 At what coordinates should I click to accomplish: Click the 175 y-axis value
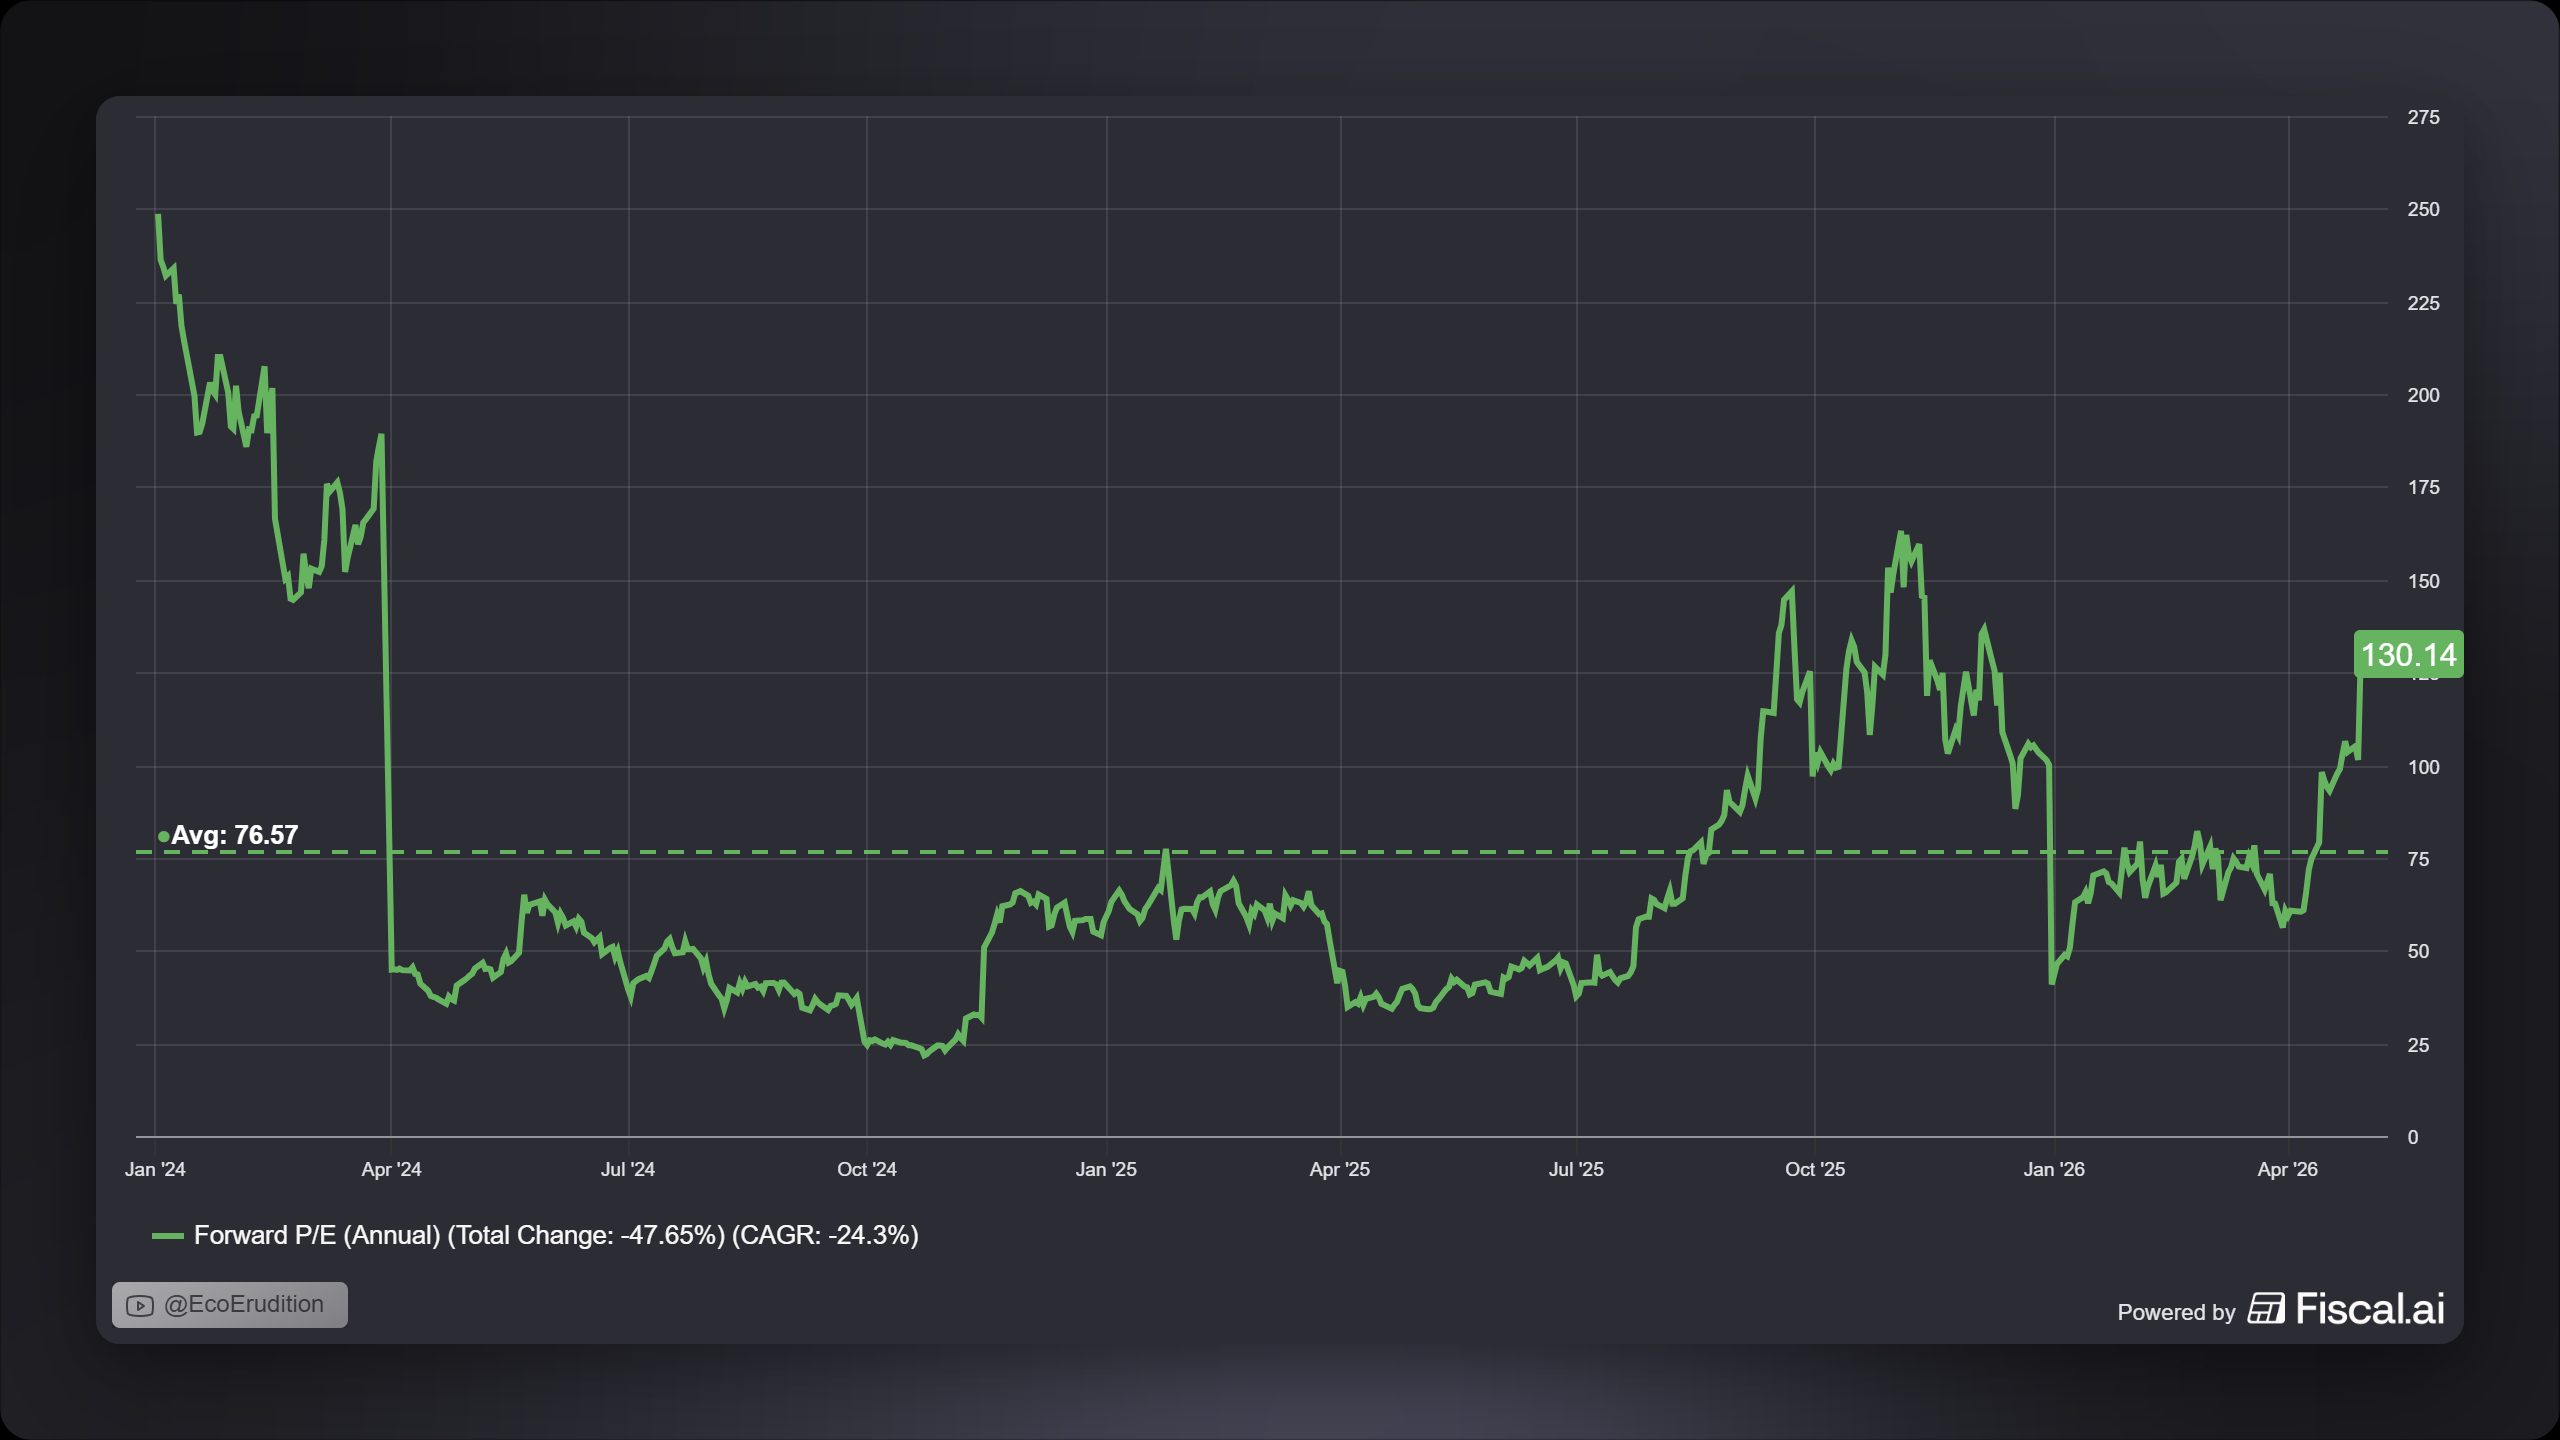click(2424, 487)
